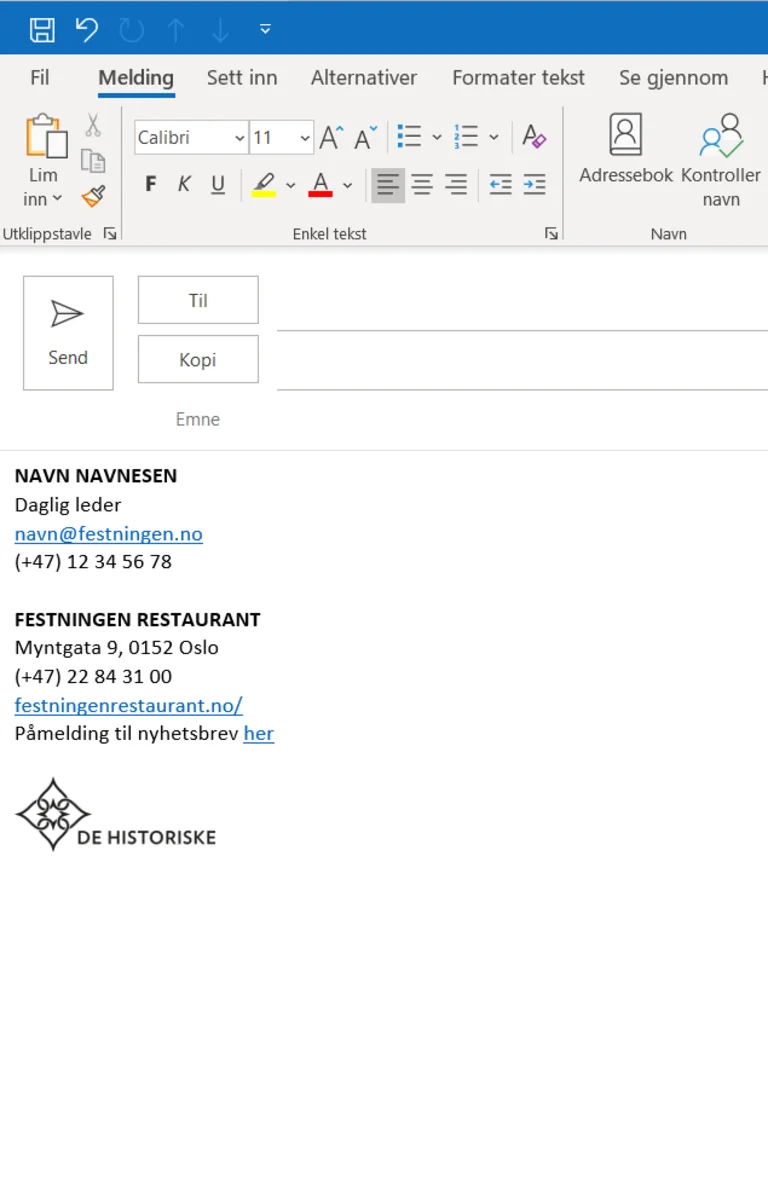
Task: Click the Clear formatting icon
Action: [534, 137]
